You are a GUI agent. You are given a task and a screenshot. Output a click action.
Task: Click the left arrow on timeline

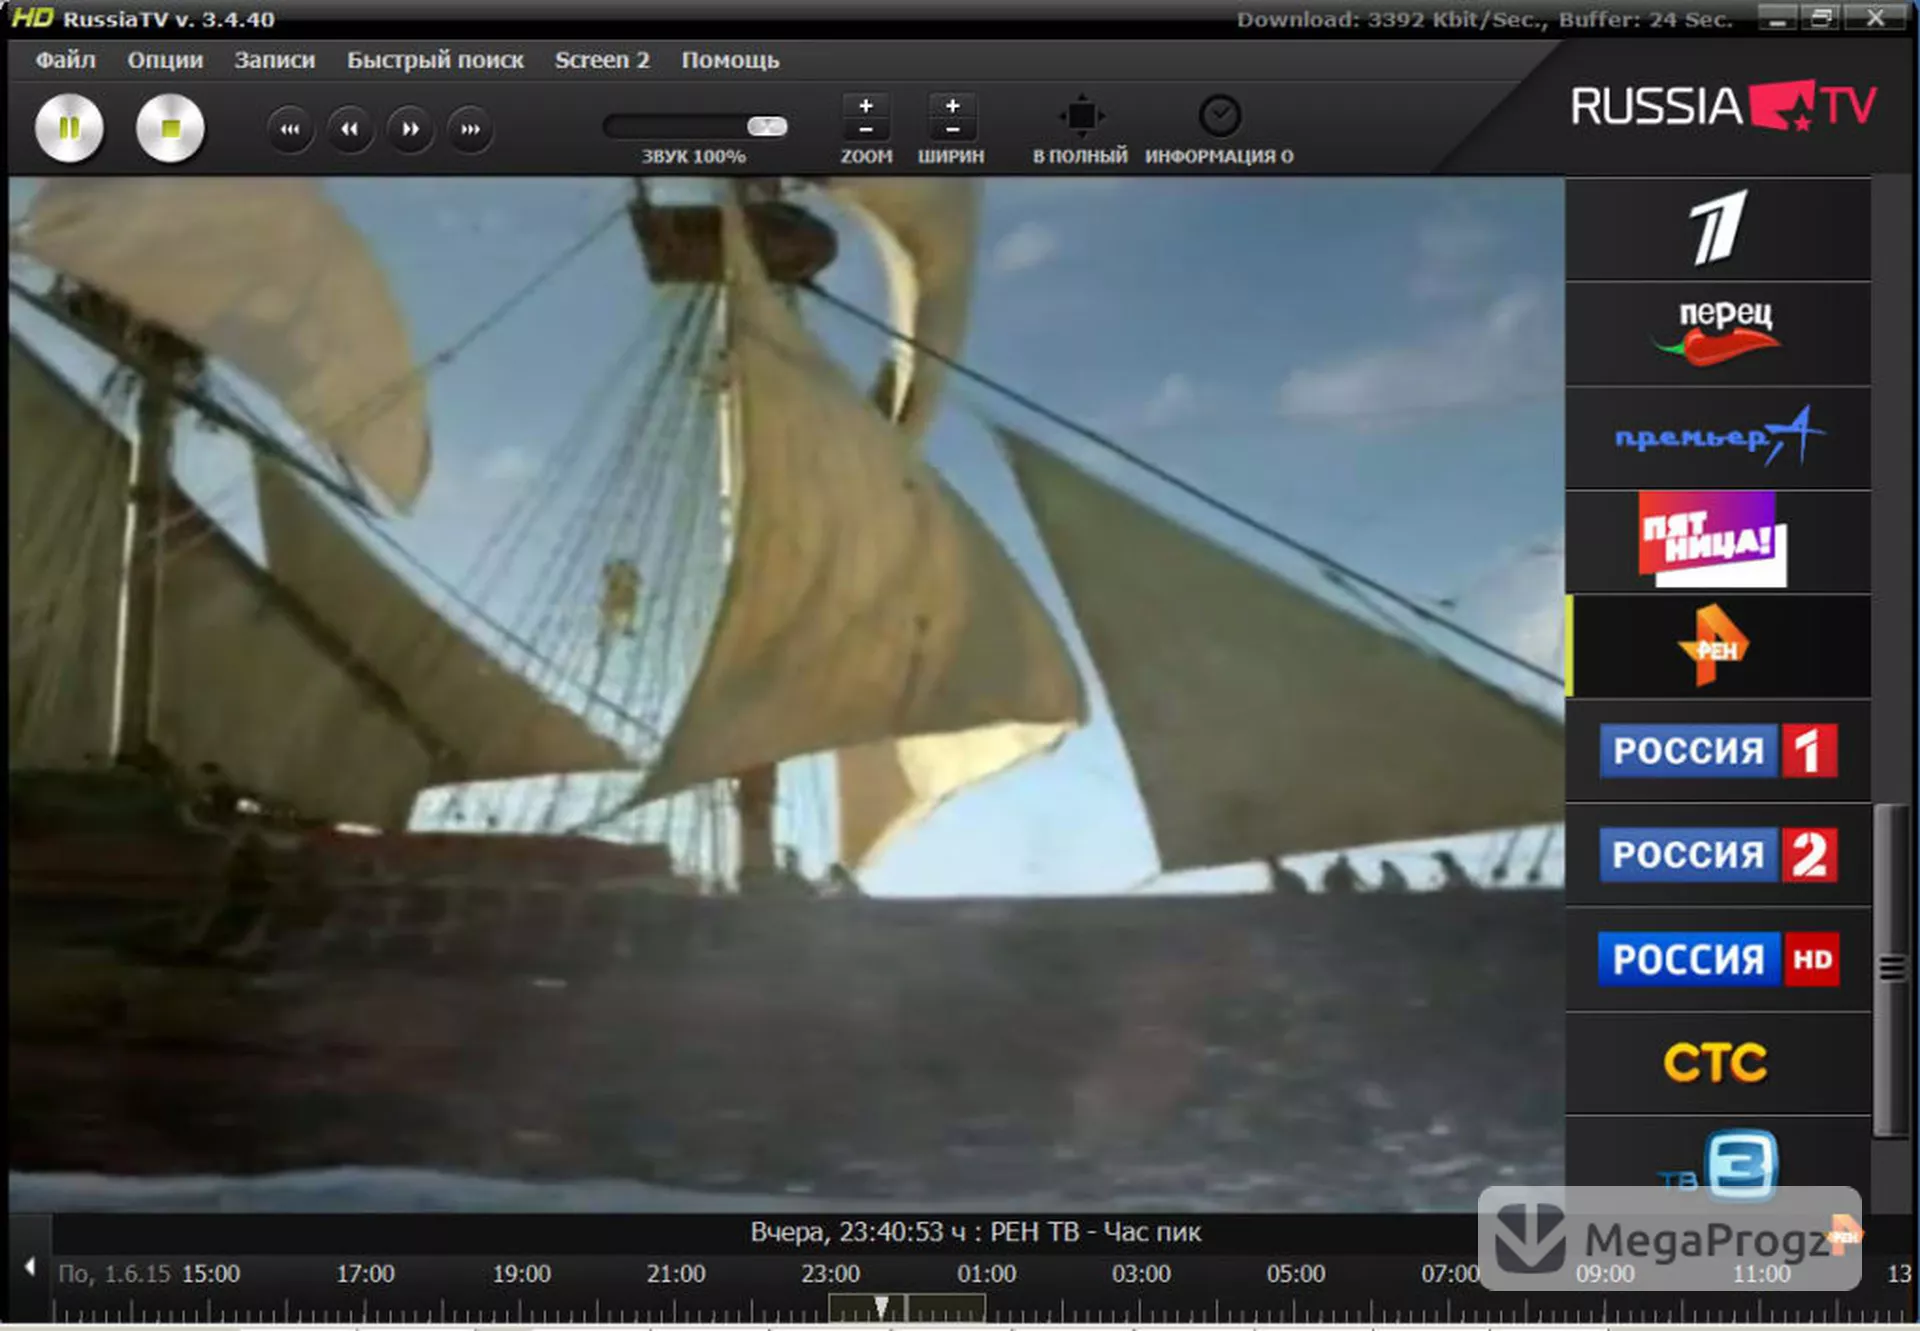click(x=30, y=1267)
